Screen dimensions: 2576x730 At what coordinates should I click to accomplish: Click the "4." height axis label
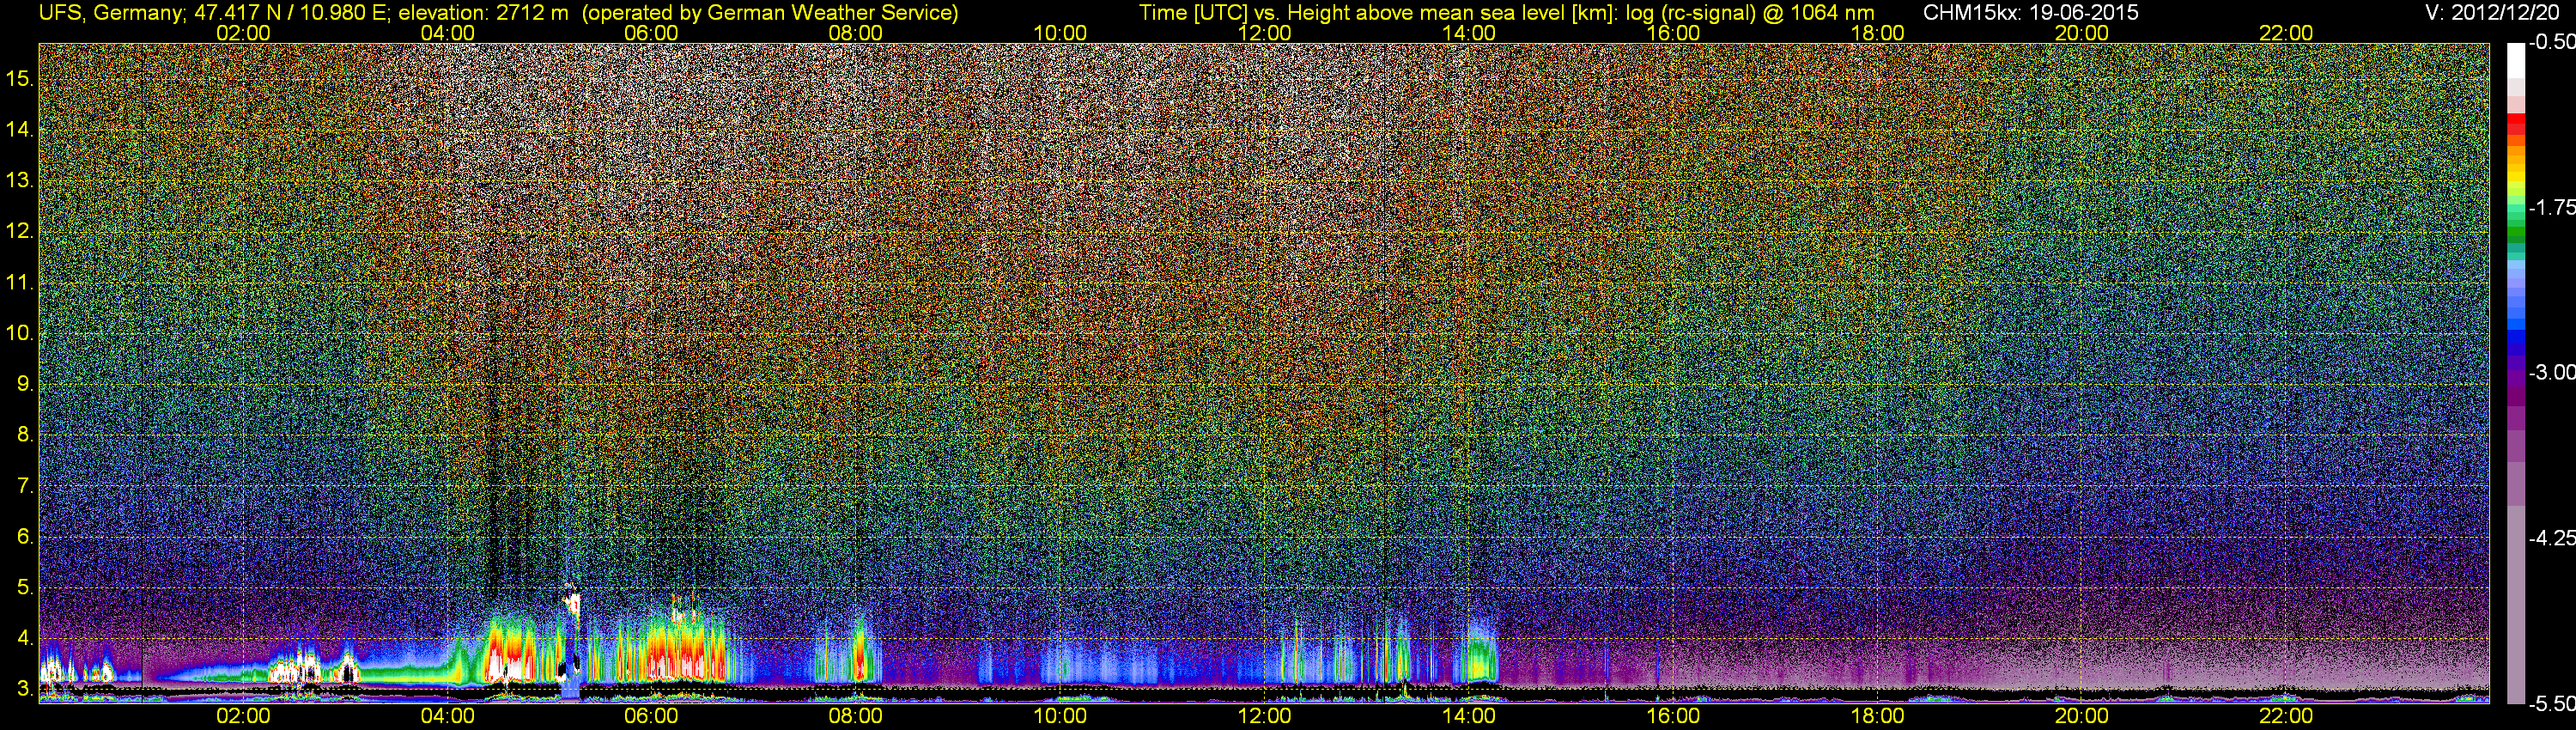pyautogui.click(x=25, y=639)
